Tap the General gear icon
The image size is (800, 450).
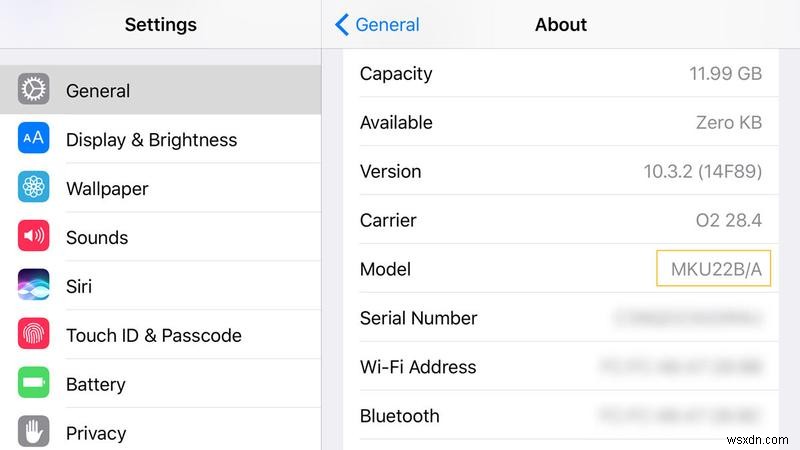coord(33,90)
